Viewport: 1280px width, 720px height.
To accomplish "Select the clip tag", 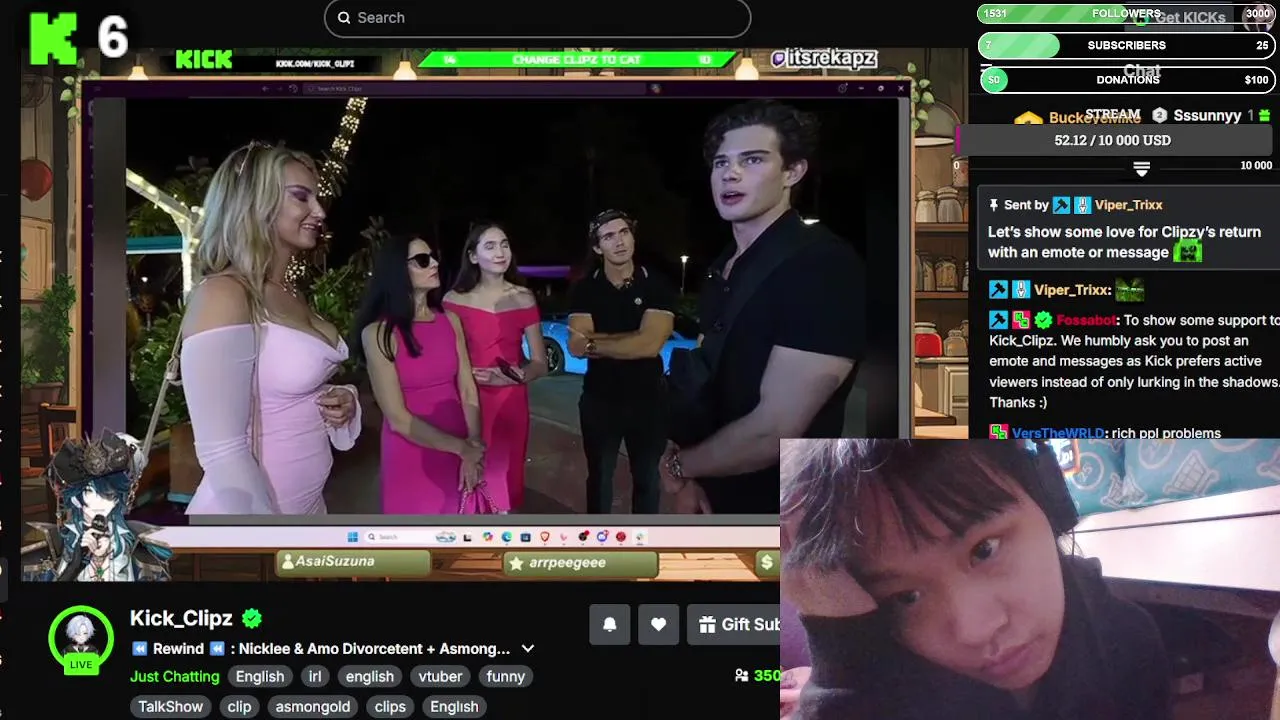I will [240, 707].
